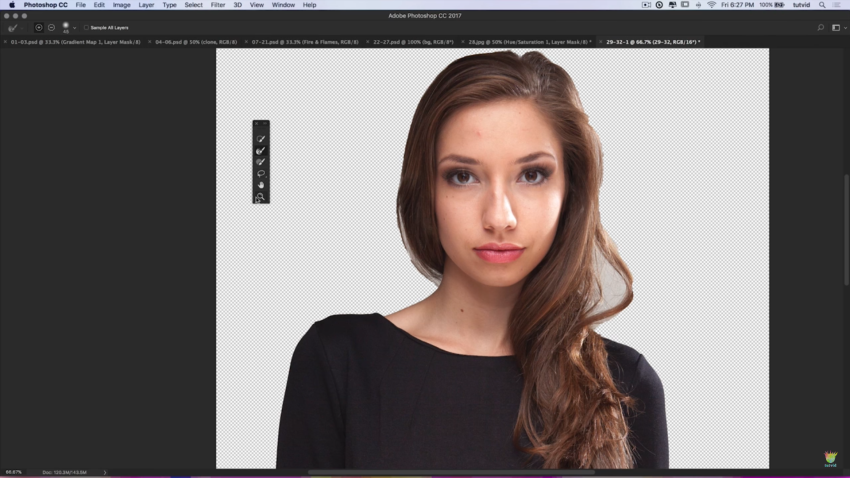Switch to the 22-27.psd document tab
This screenshot has height=478, width=850.
coord(413,42)
